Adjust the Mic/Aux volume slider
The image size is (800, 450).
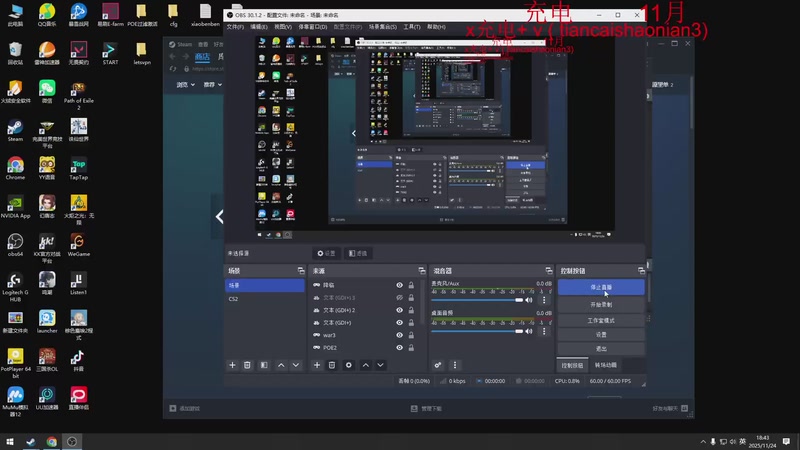tap(477, 300)
